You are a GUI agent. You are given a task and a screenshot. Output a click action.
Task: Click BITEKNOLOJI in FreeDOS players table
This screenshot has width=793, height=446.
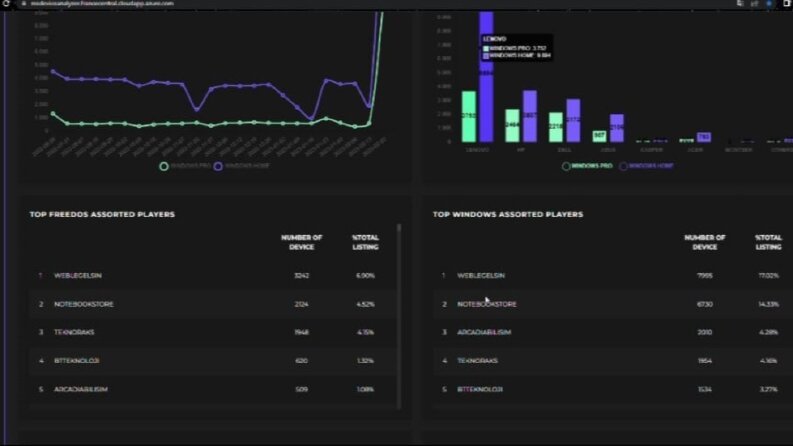pyautogui.click(x=77, y=361)
